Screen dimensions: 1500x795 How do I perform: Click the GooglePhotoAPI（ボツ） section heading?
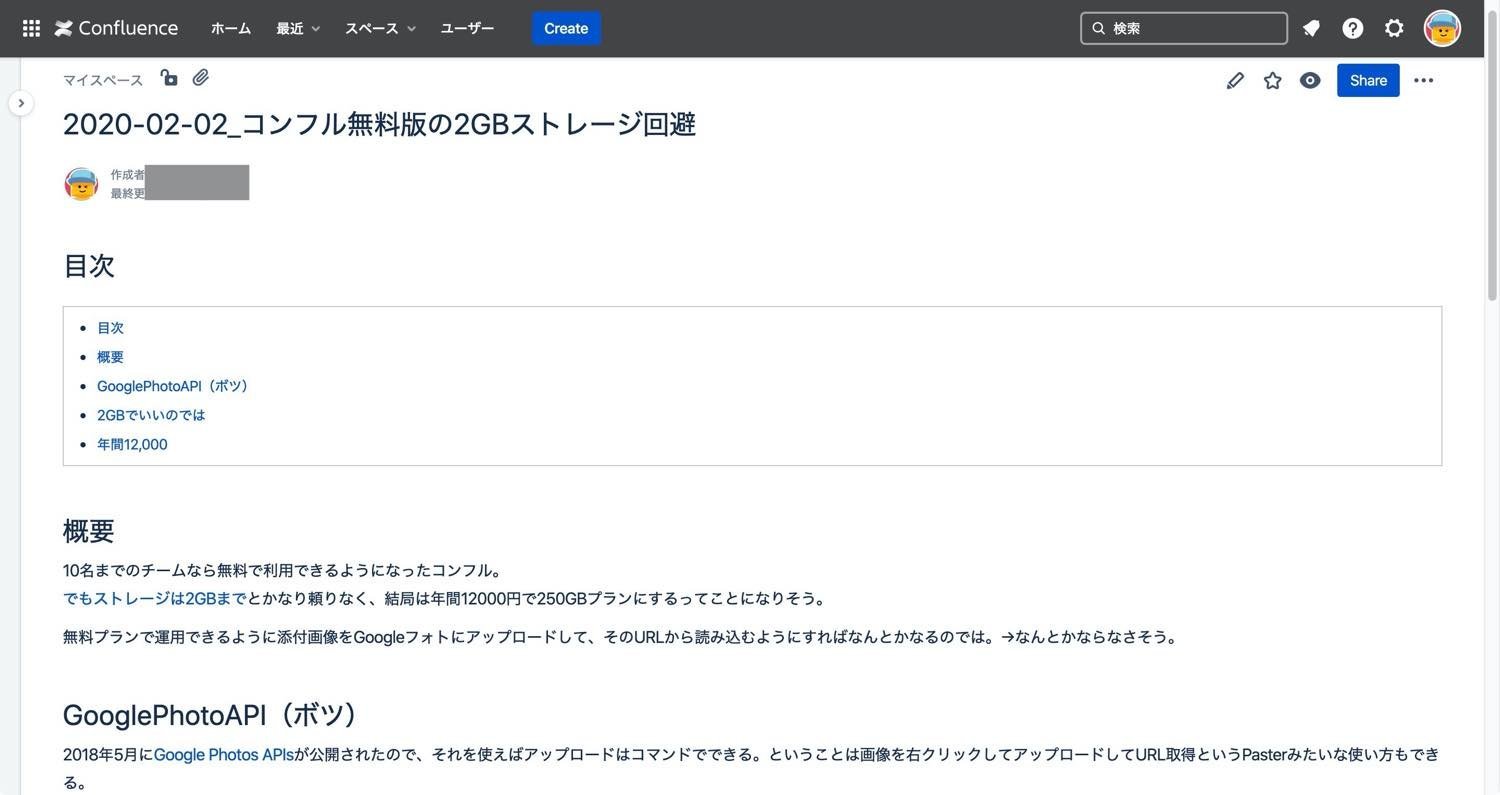212,715
